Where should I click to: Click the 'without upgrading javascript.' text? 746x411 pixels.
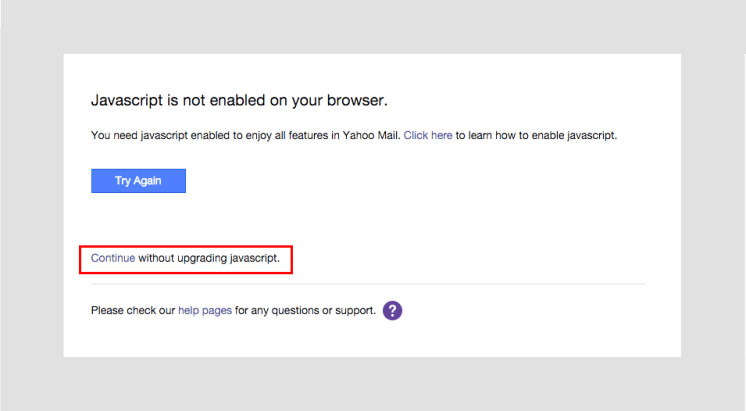[x=215, y=258]
